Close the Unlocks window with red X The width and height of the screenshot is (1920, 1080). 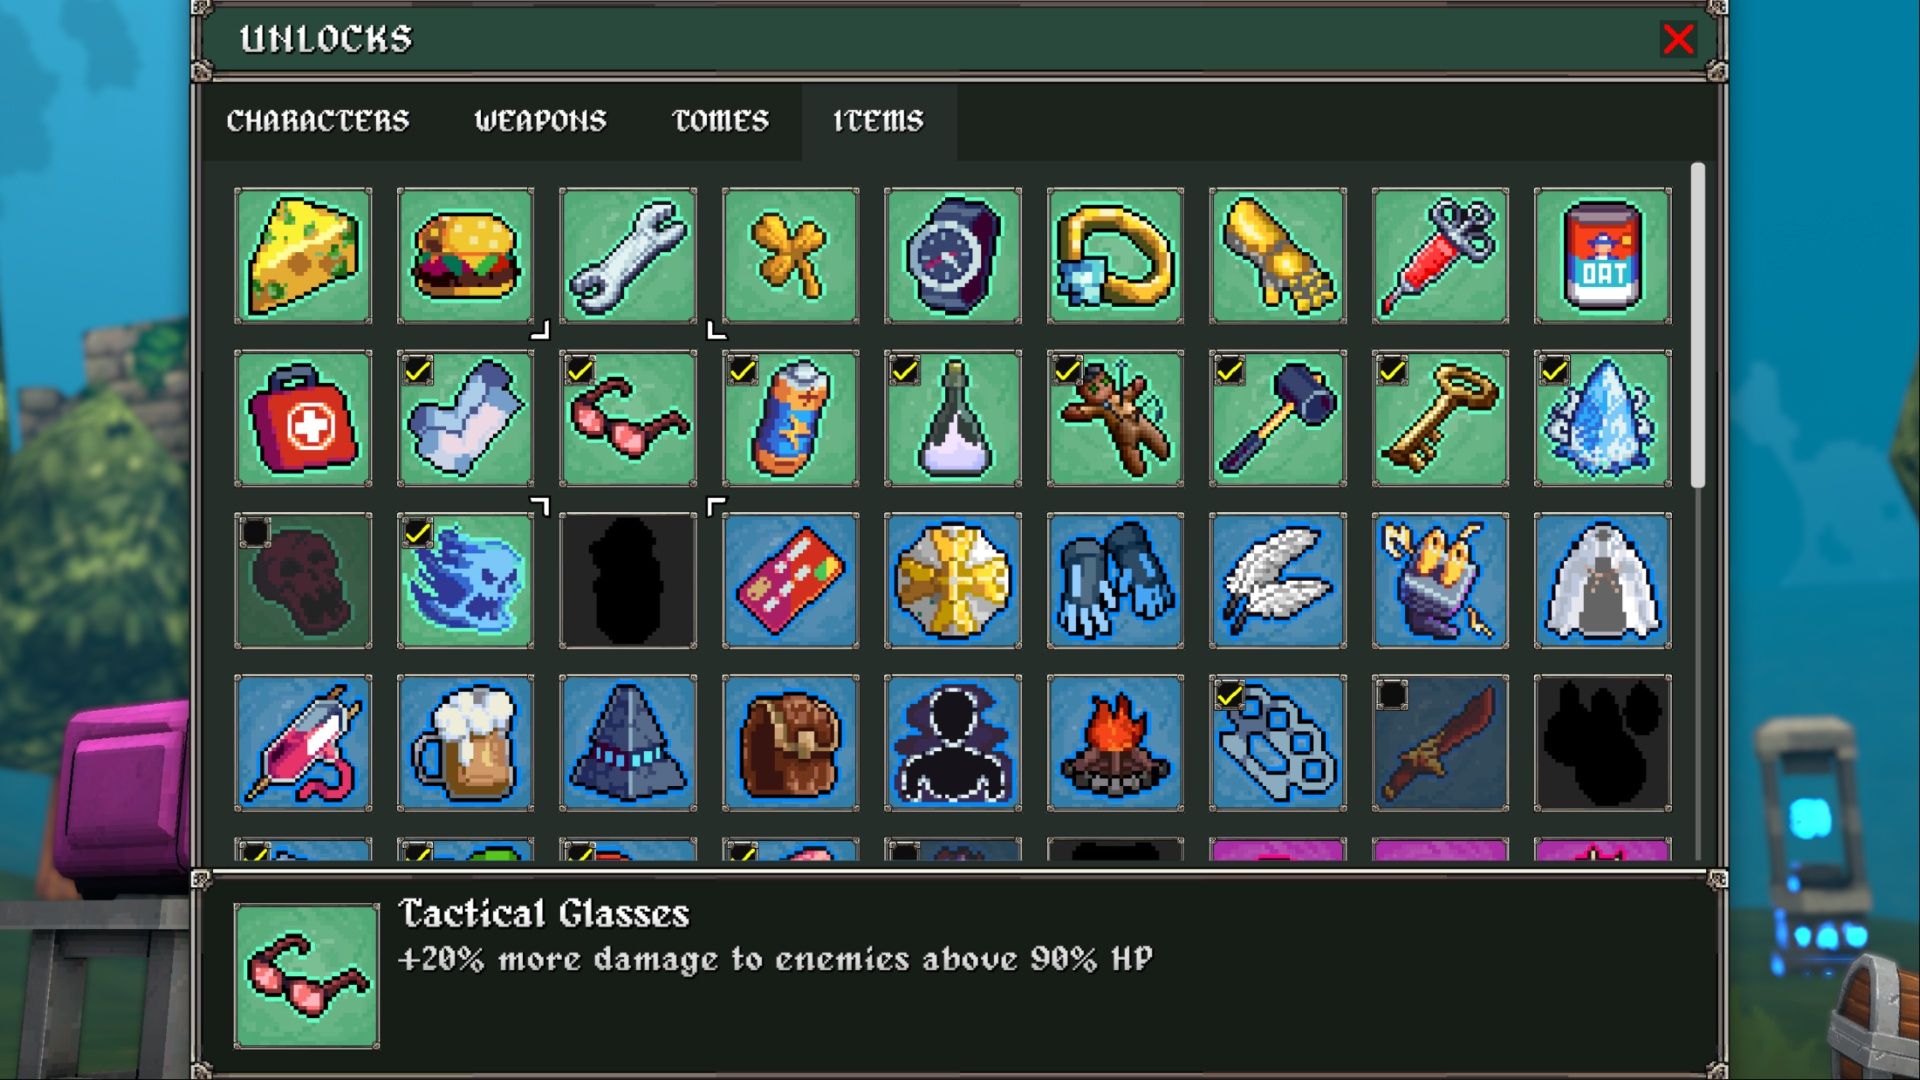(x=1678, y=39)
